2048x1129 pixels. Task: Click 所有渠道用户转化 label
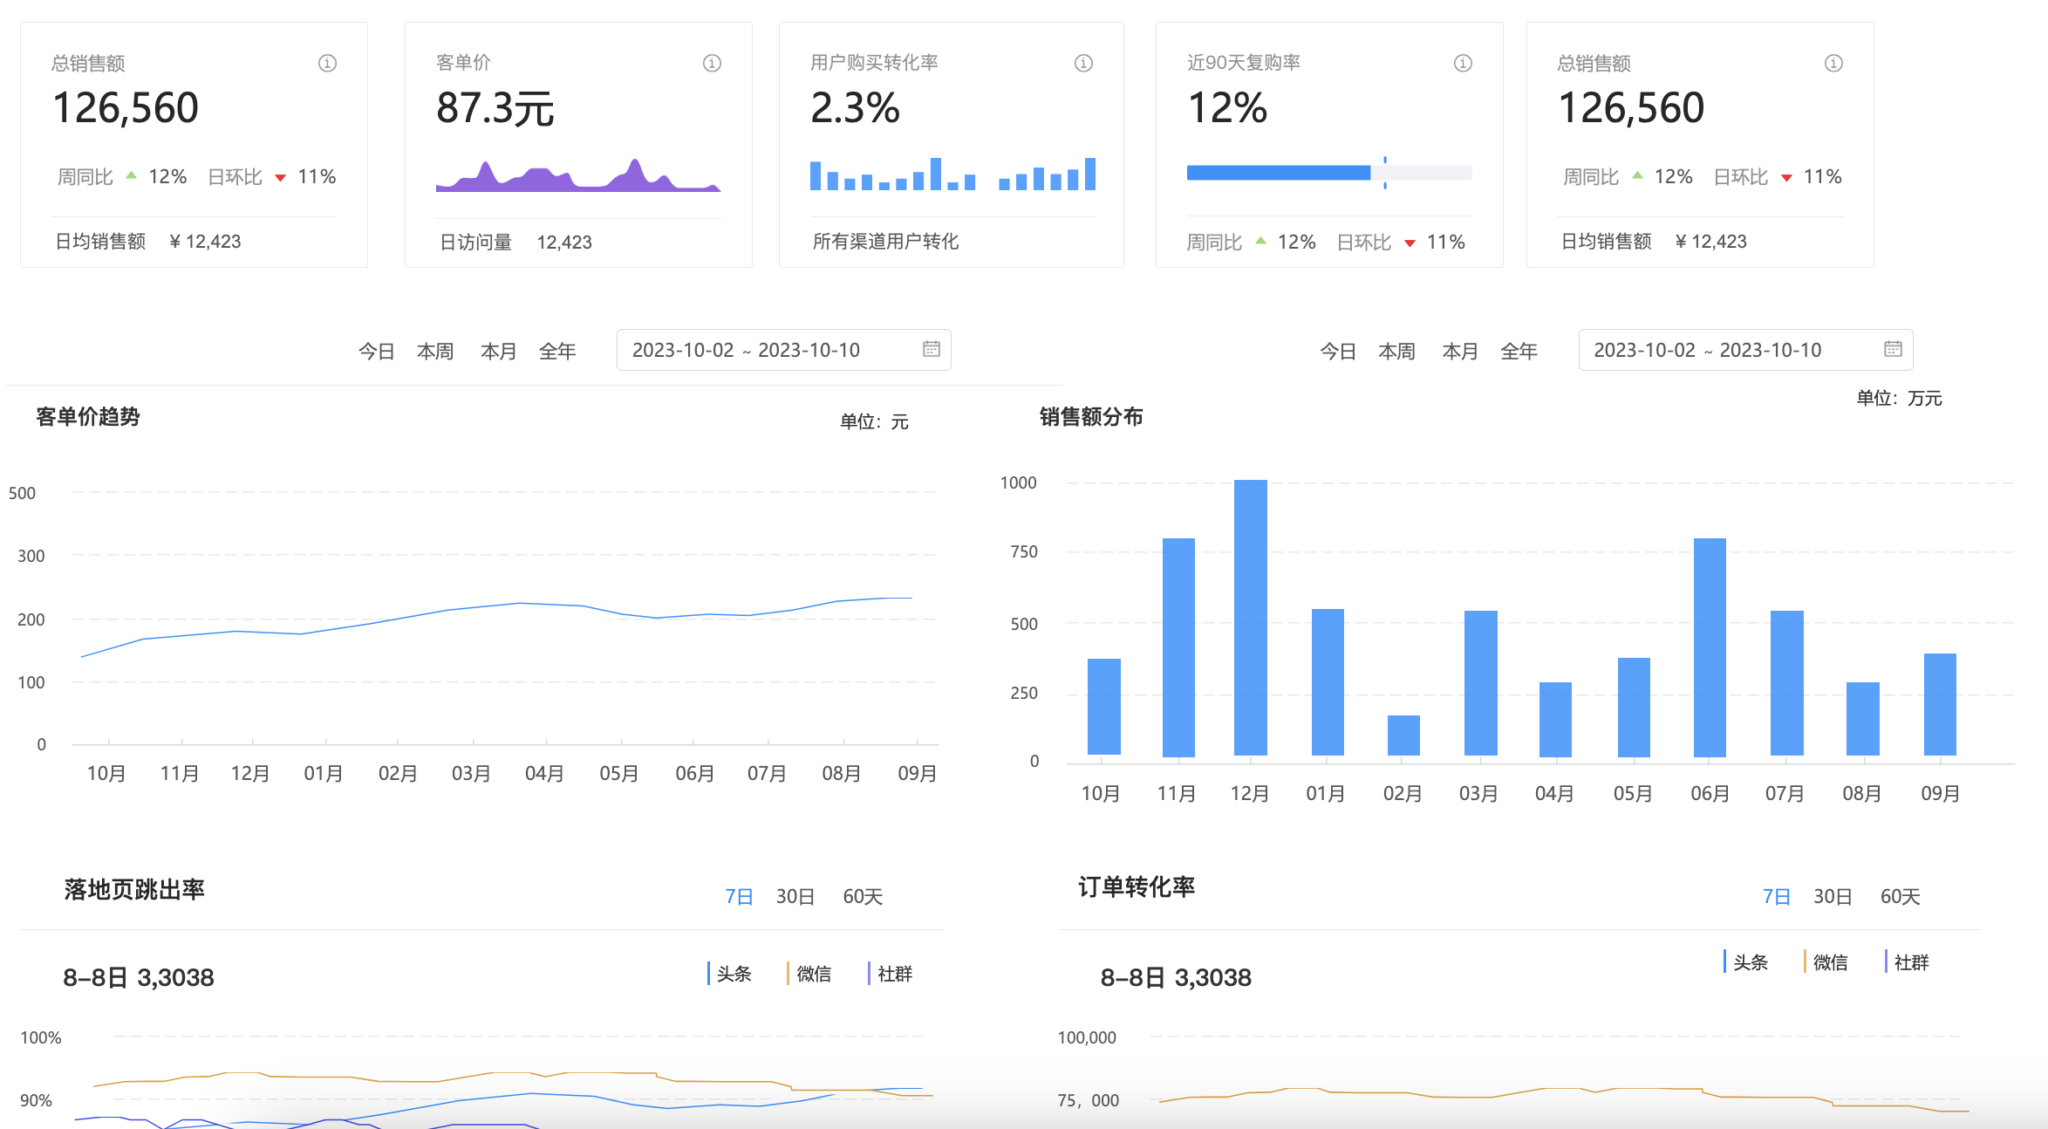point(885,241)
